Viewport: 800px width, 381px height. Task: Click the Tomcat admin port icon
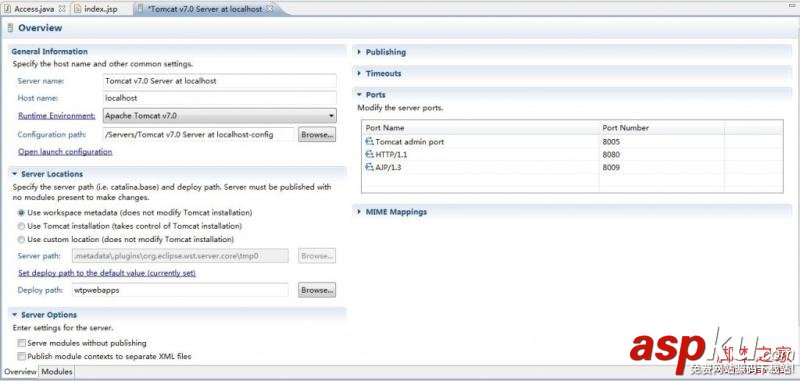click(369, 142)
